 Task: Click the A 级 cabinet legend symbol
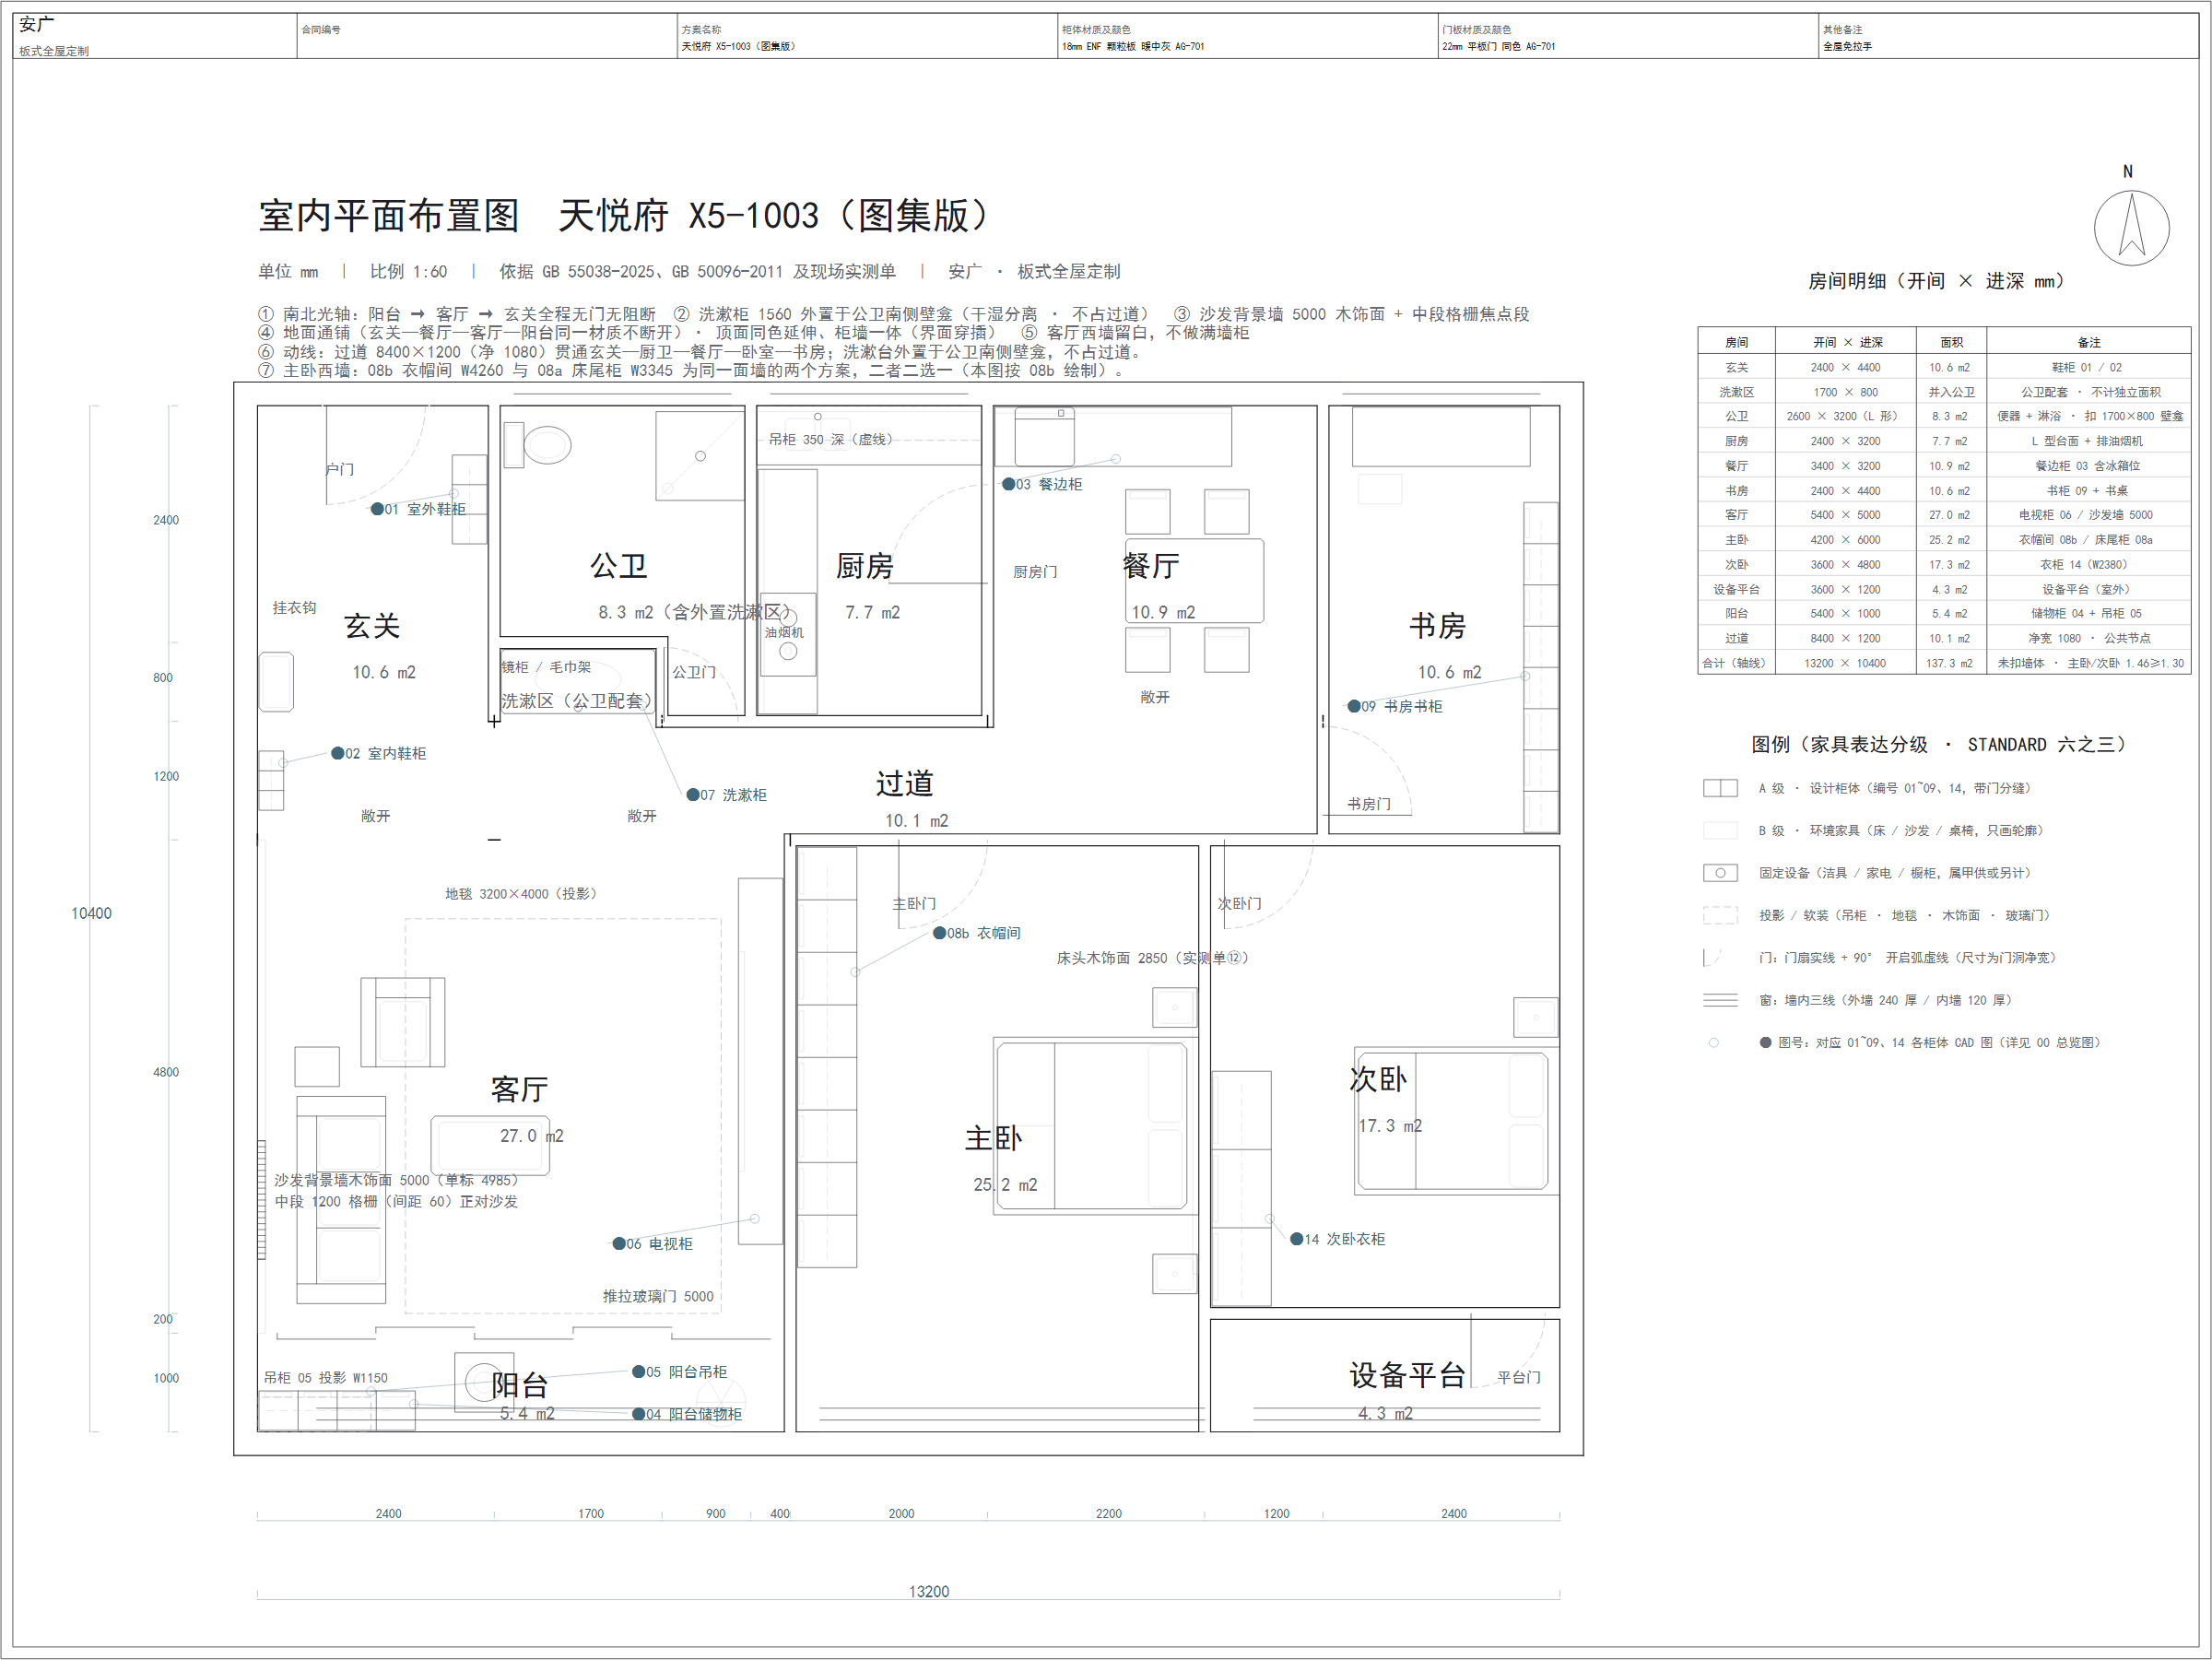1720,788
